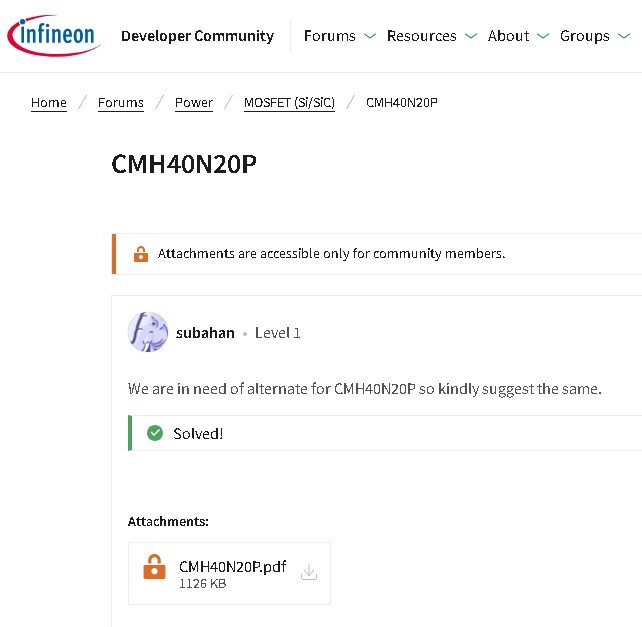Expand the Groups dropdown chevron

point(623,36)
